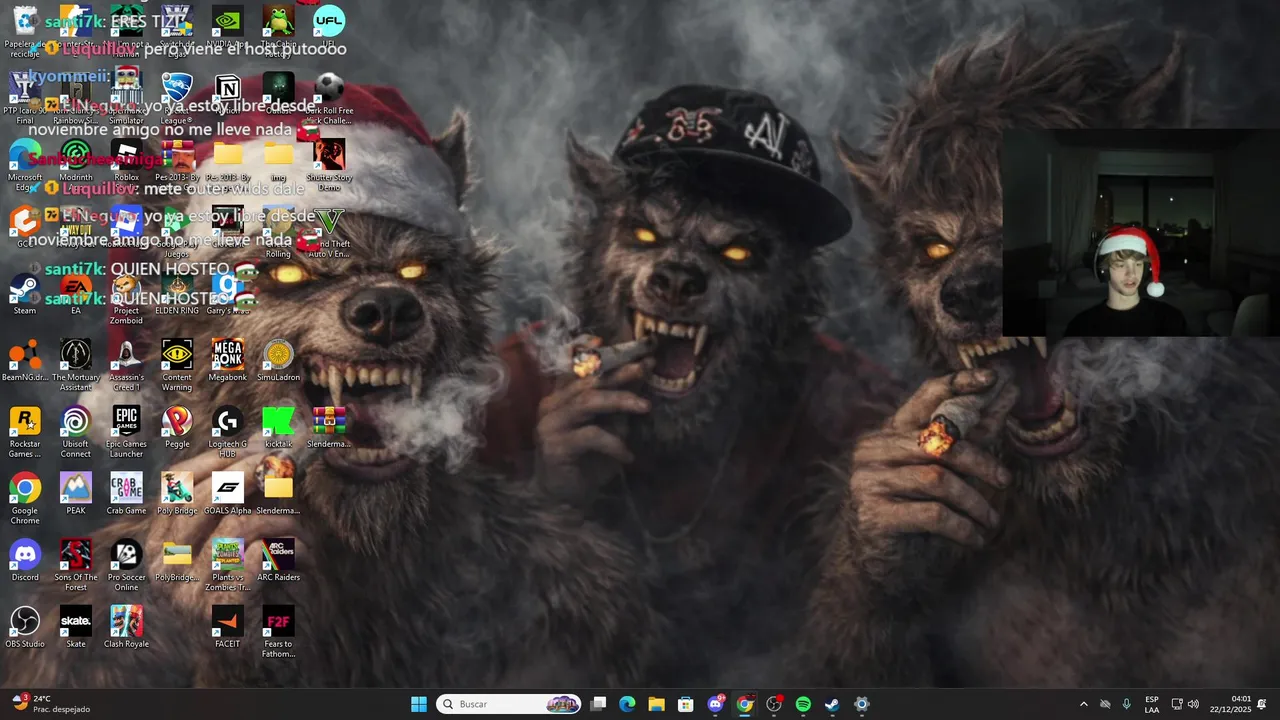The width and height of the screenshot is (1280, 720).
Task: Open Settings gear in the taskbar
Action: click(862, 704)
